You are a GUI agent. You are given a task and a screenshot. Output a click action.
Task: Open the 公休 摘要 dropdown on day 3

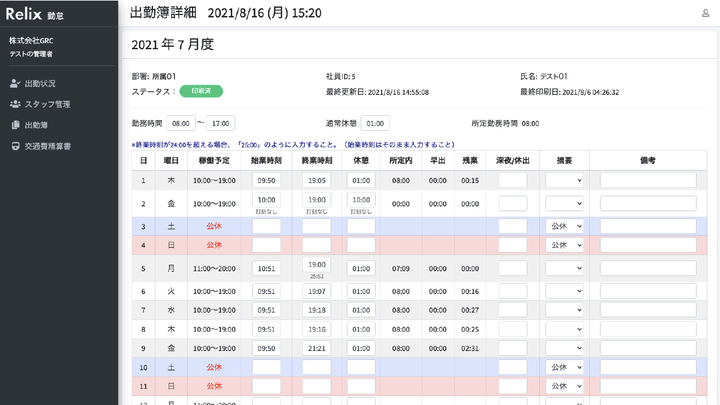(x=564, y=226)
